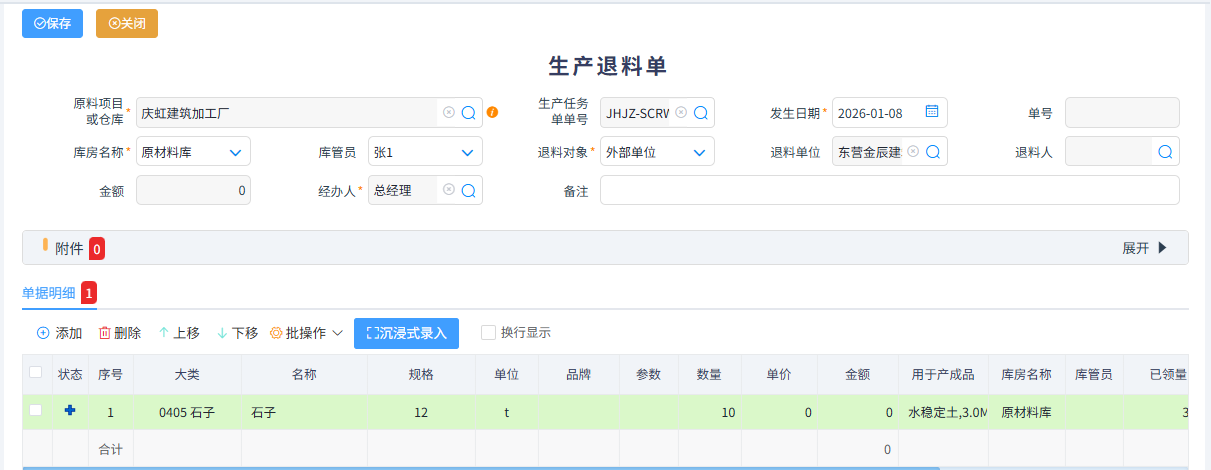The image size is (1211, 470).
Task: Open the 库房名称 dropdown
Action: coord(235,152)
